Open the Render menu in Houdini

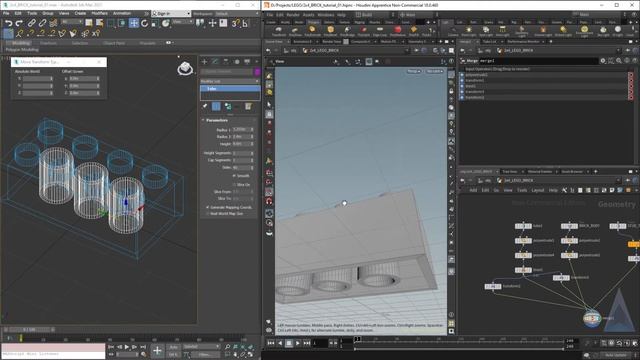(x=293, y=15)
